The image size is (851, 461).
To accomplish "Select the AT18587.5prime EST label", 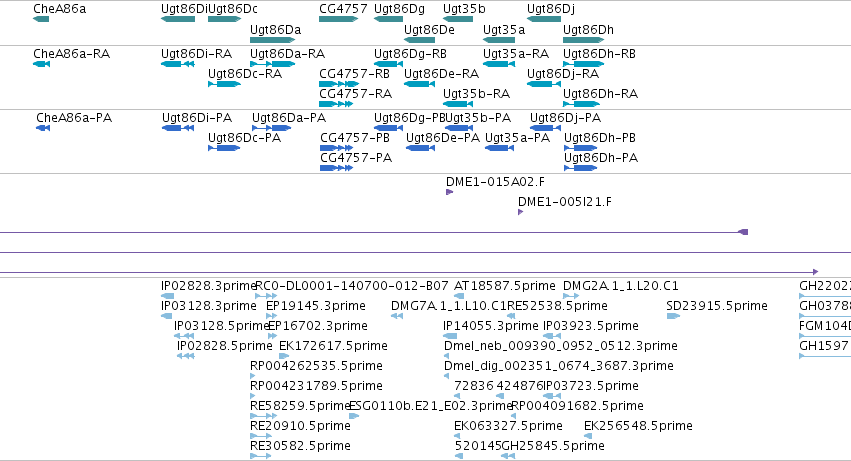I will pyautogui.click(x=505, y=286).
